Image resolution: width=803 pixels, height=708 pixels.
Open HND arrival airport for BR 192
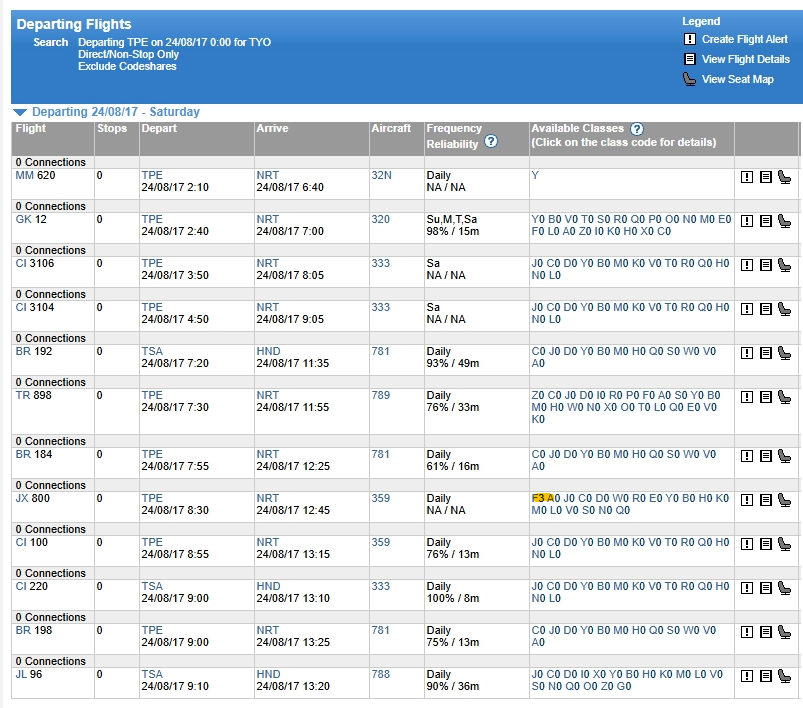coord(268,351)
